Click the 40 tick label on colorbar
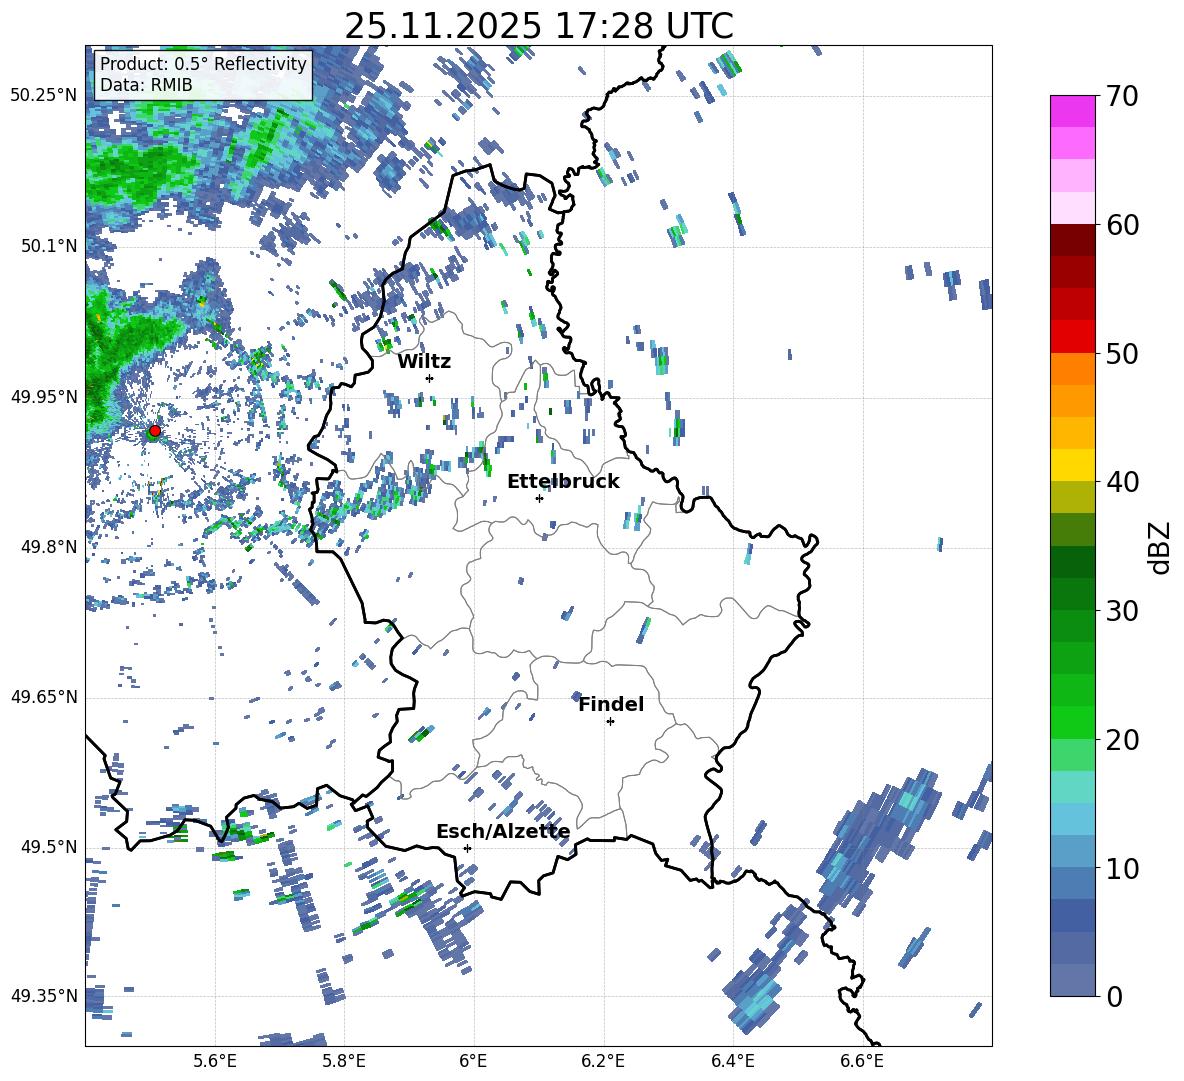Image resolution: width=1184 pixels, height=1081 pixels. point(1122,482)
